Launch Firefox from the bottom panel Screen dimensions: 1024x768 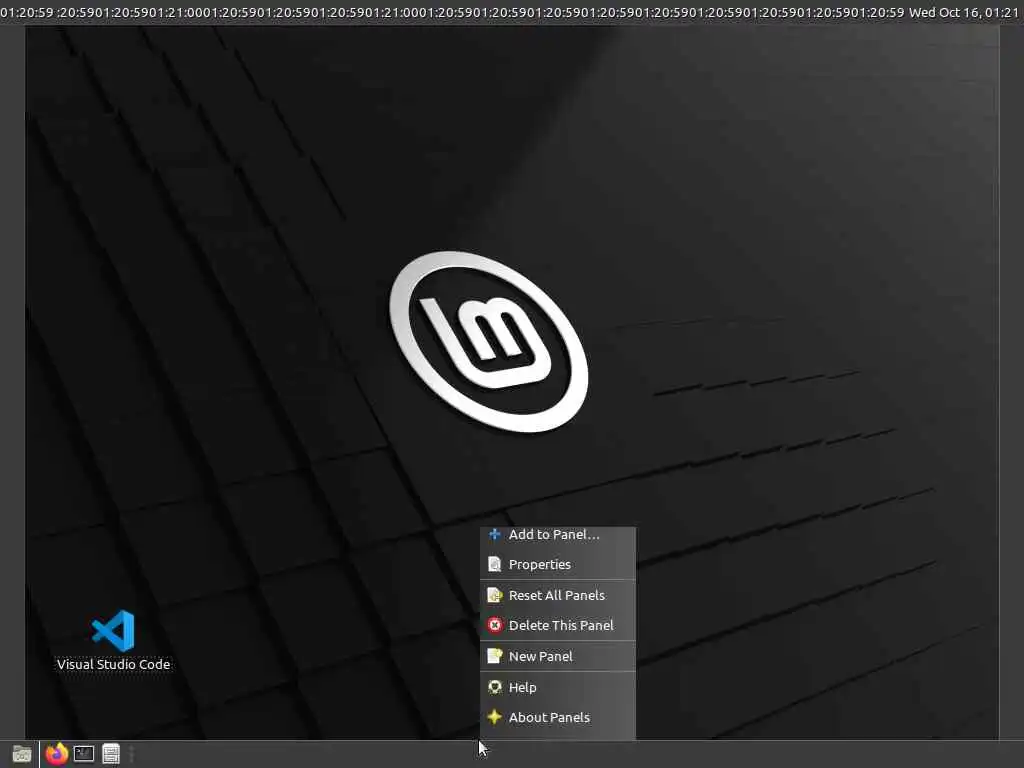57,754
